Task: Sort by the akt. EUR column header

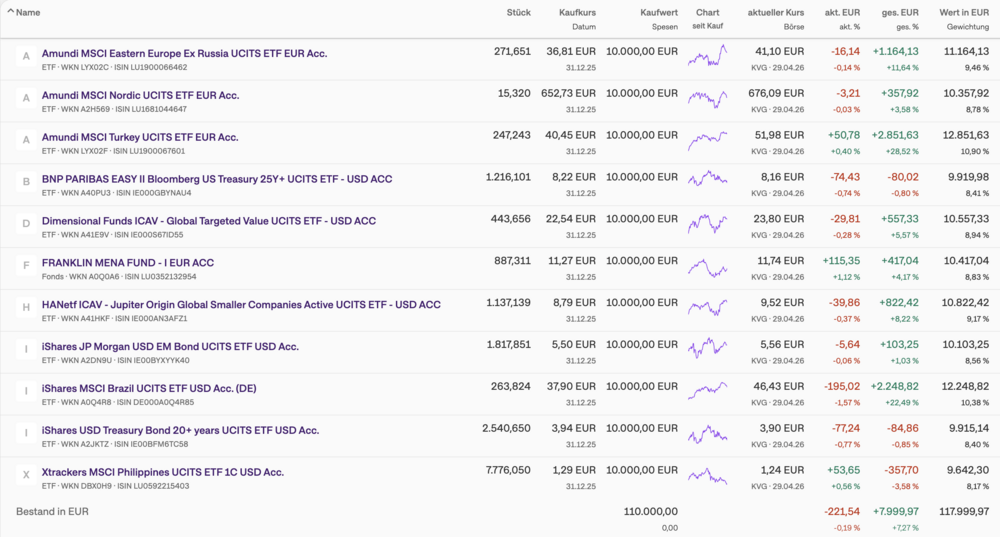Action: (x=842, y=12)
